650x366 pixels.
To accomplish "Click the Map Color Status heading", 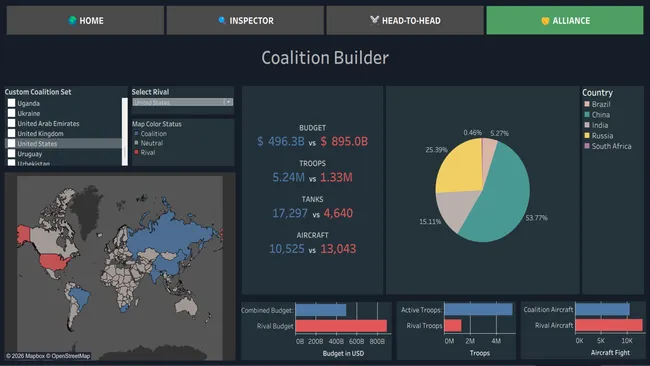I will click(157, 124).
